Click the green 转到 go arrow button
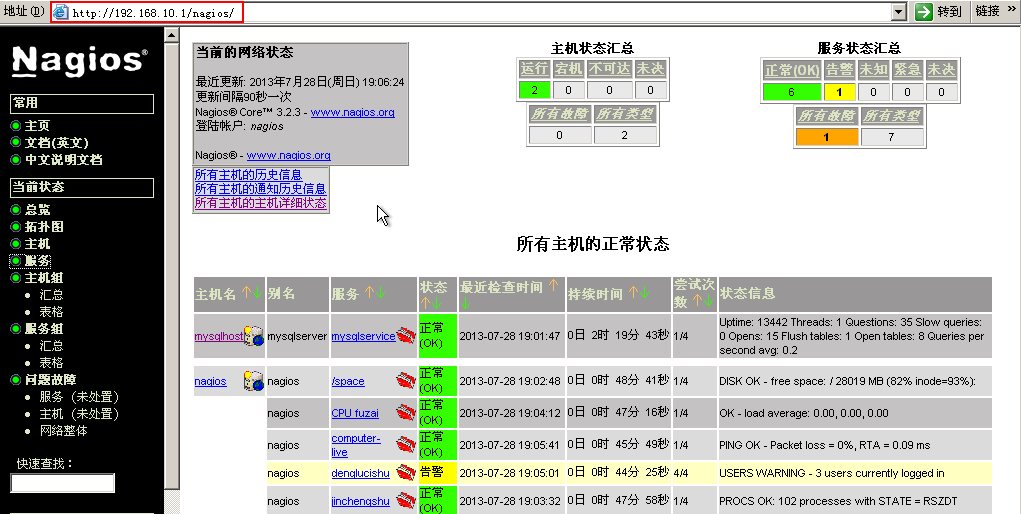1021x514 pixels. tap(923, 12)
